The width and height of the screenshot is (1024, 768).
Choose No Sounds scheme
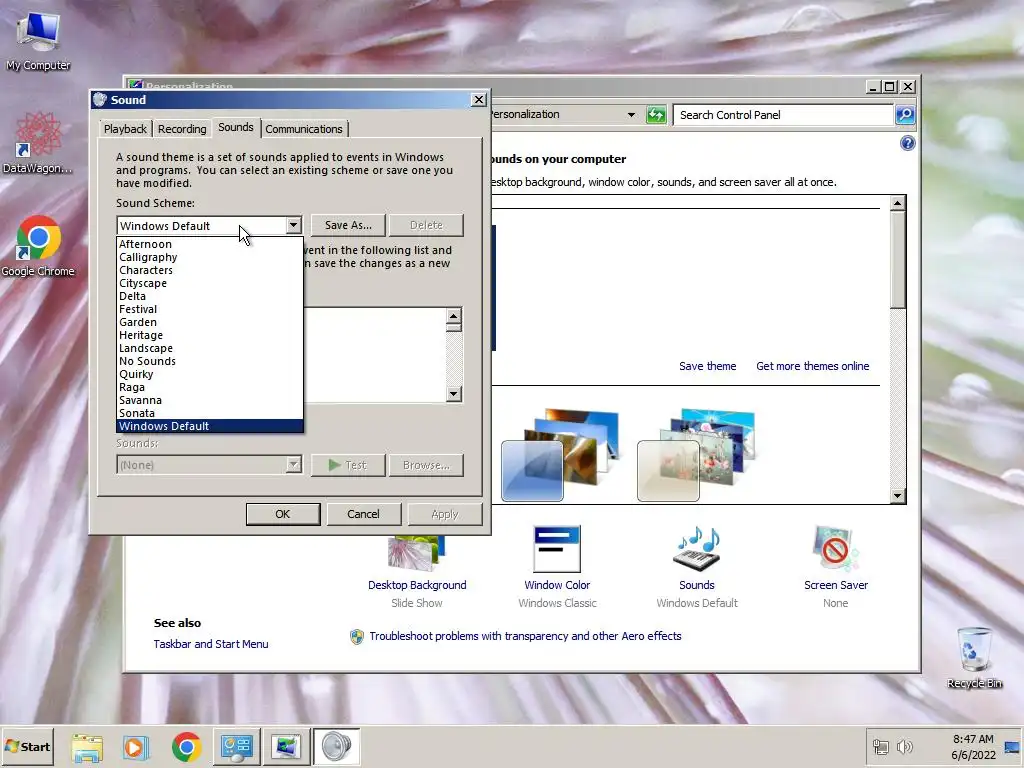[210, 361]
